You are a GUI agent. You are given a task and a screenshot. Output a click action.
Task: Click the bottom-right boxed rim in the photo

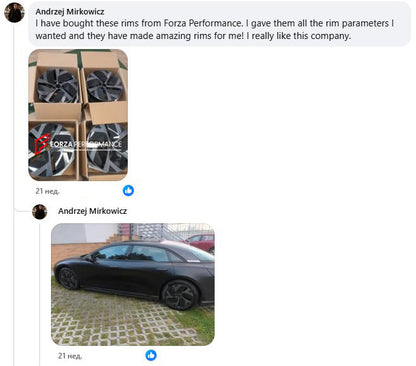point(107,148)
